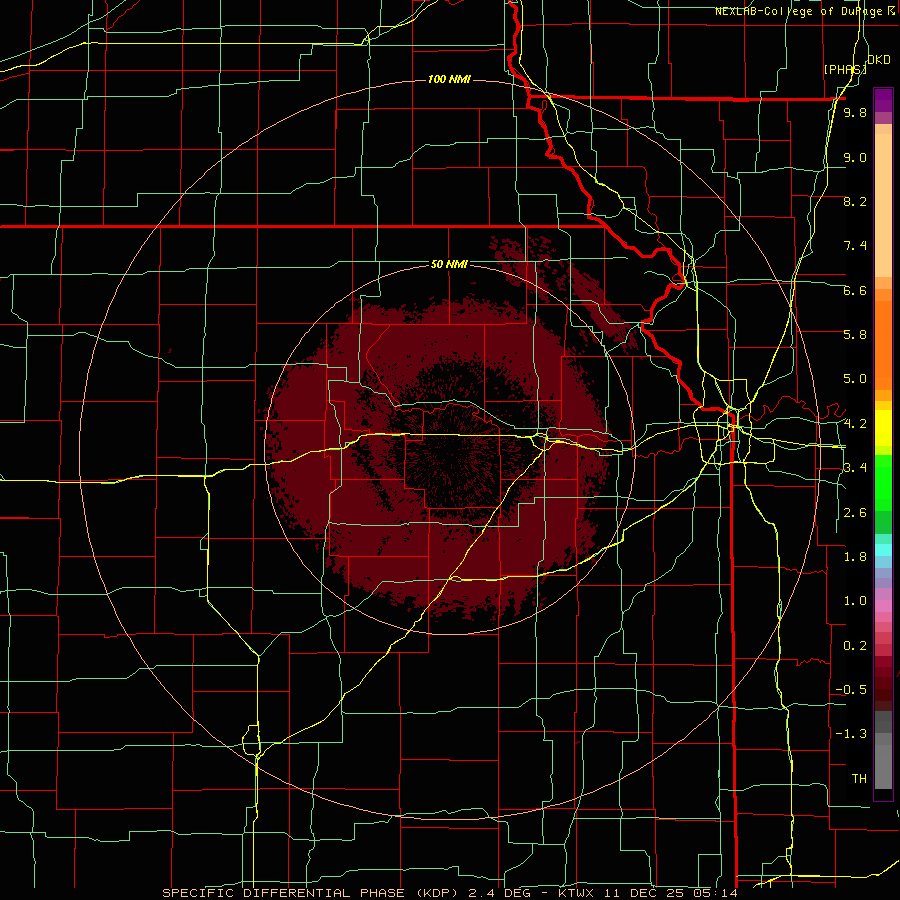This screenshot has height=900, width=900.
Task: Pick the purple top segment of color scale
Action: tap(883, 100)
